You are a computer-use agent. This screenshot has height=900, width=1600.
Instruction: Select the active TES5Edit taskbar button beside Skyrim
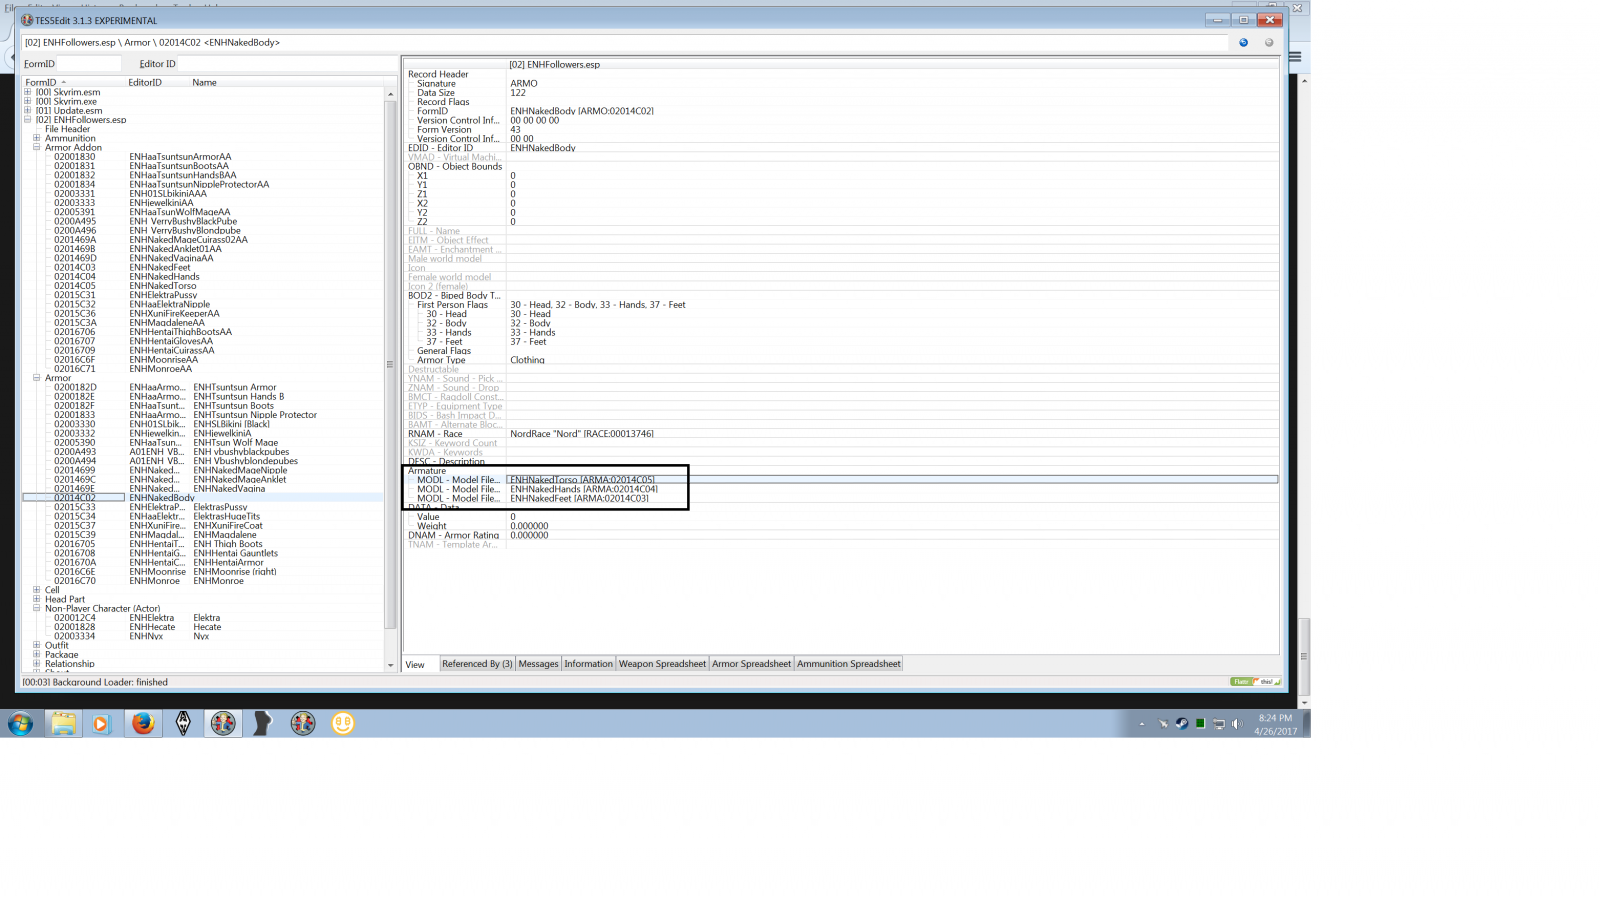point(223,723)
